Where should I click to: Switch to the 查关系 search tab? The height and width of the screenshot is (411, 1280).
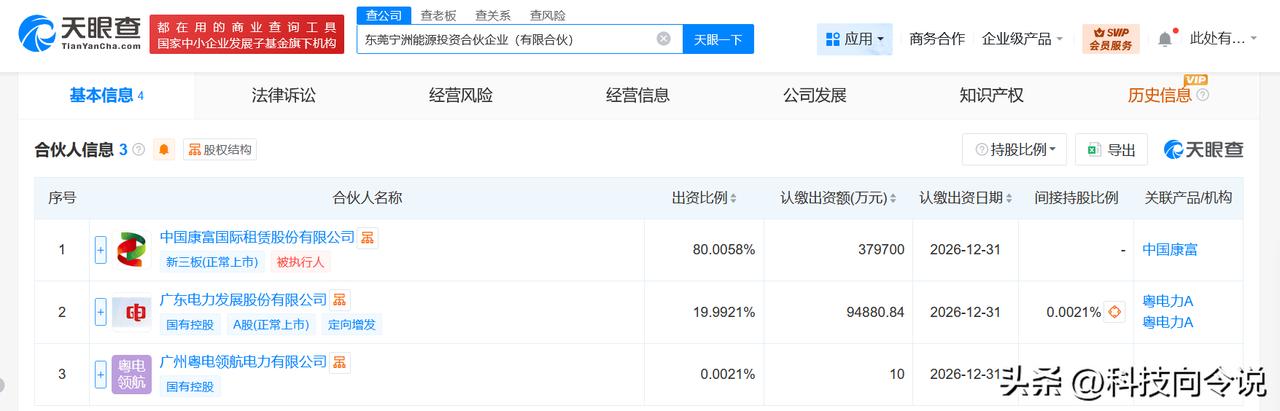click(x=493, y=15)
